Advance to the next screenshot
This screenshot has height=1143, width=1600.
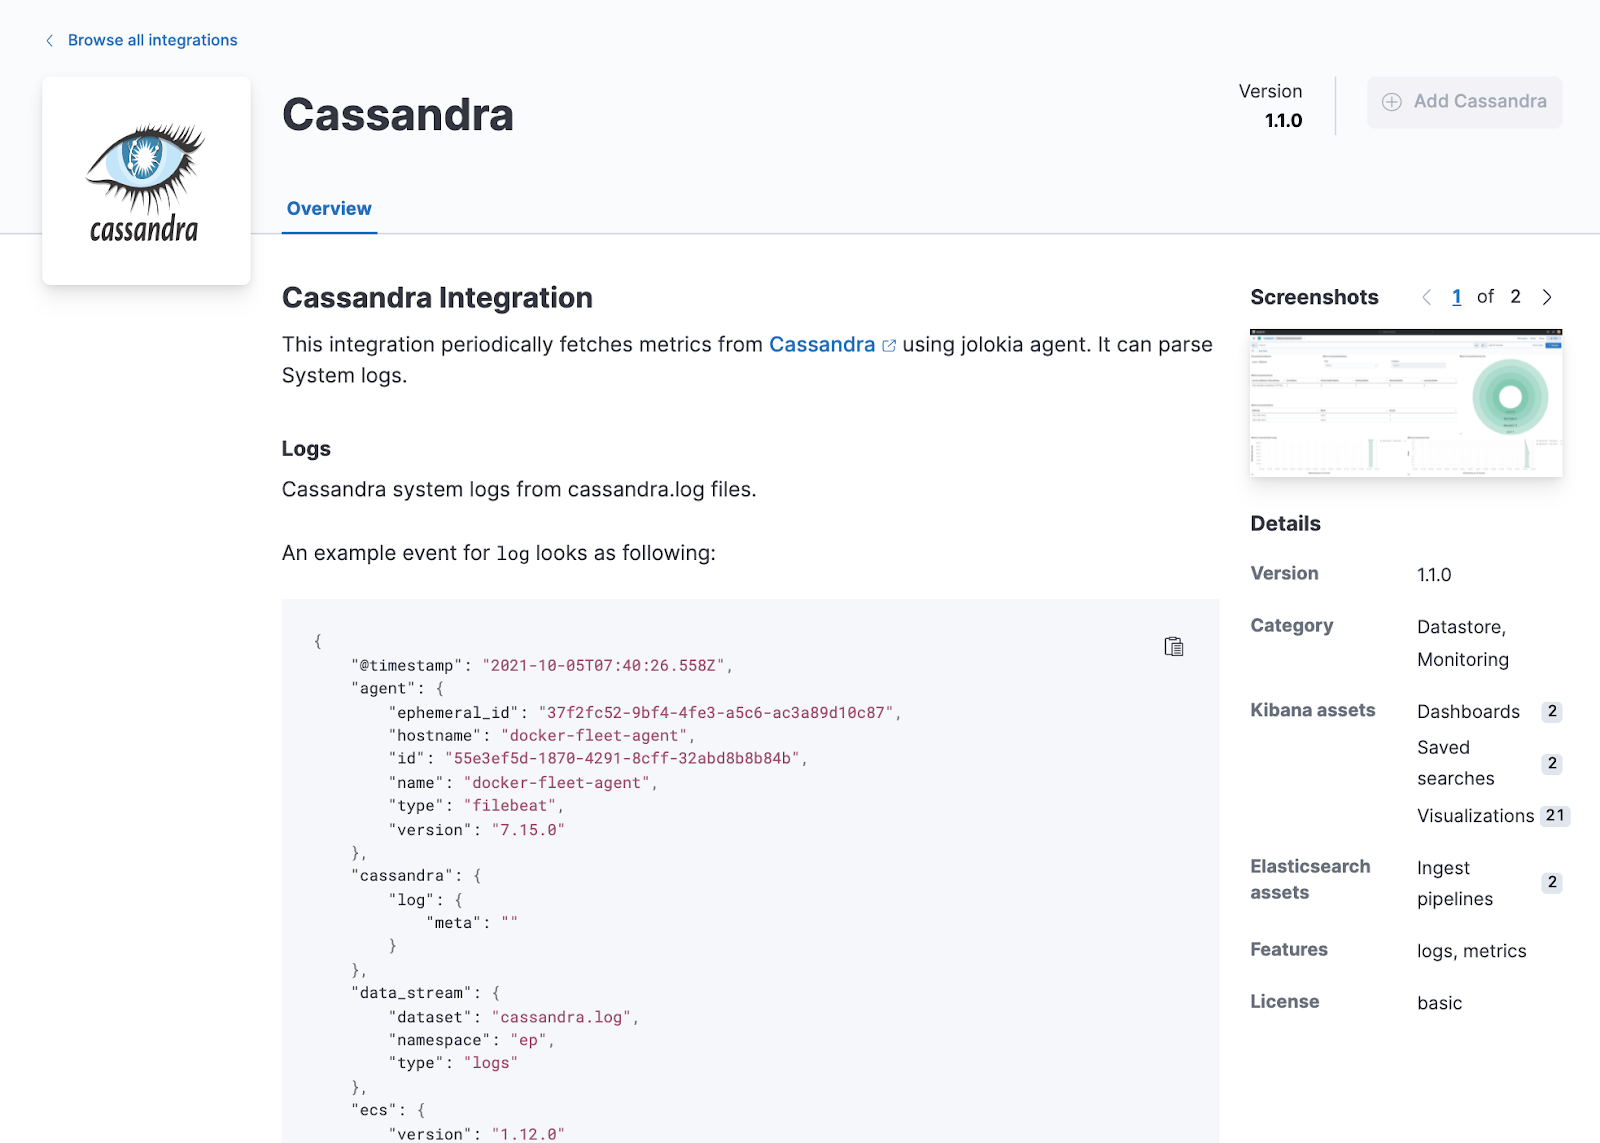(x=1547, y=296)
